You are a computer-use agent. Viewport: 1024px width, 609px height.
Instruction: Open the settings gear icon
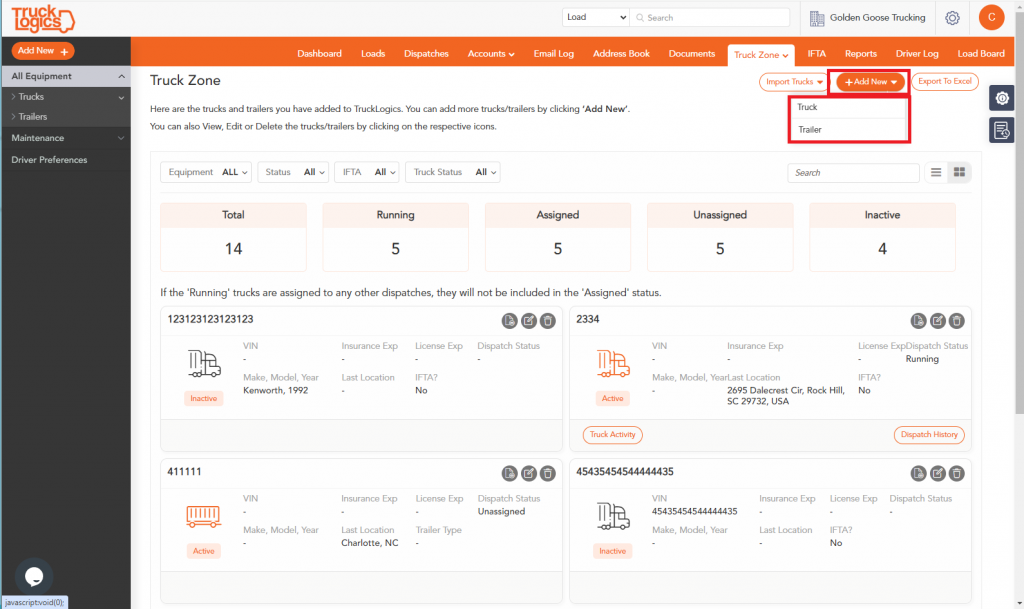(952, 18)
